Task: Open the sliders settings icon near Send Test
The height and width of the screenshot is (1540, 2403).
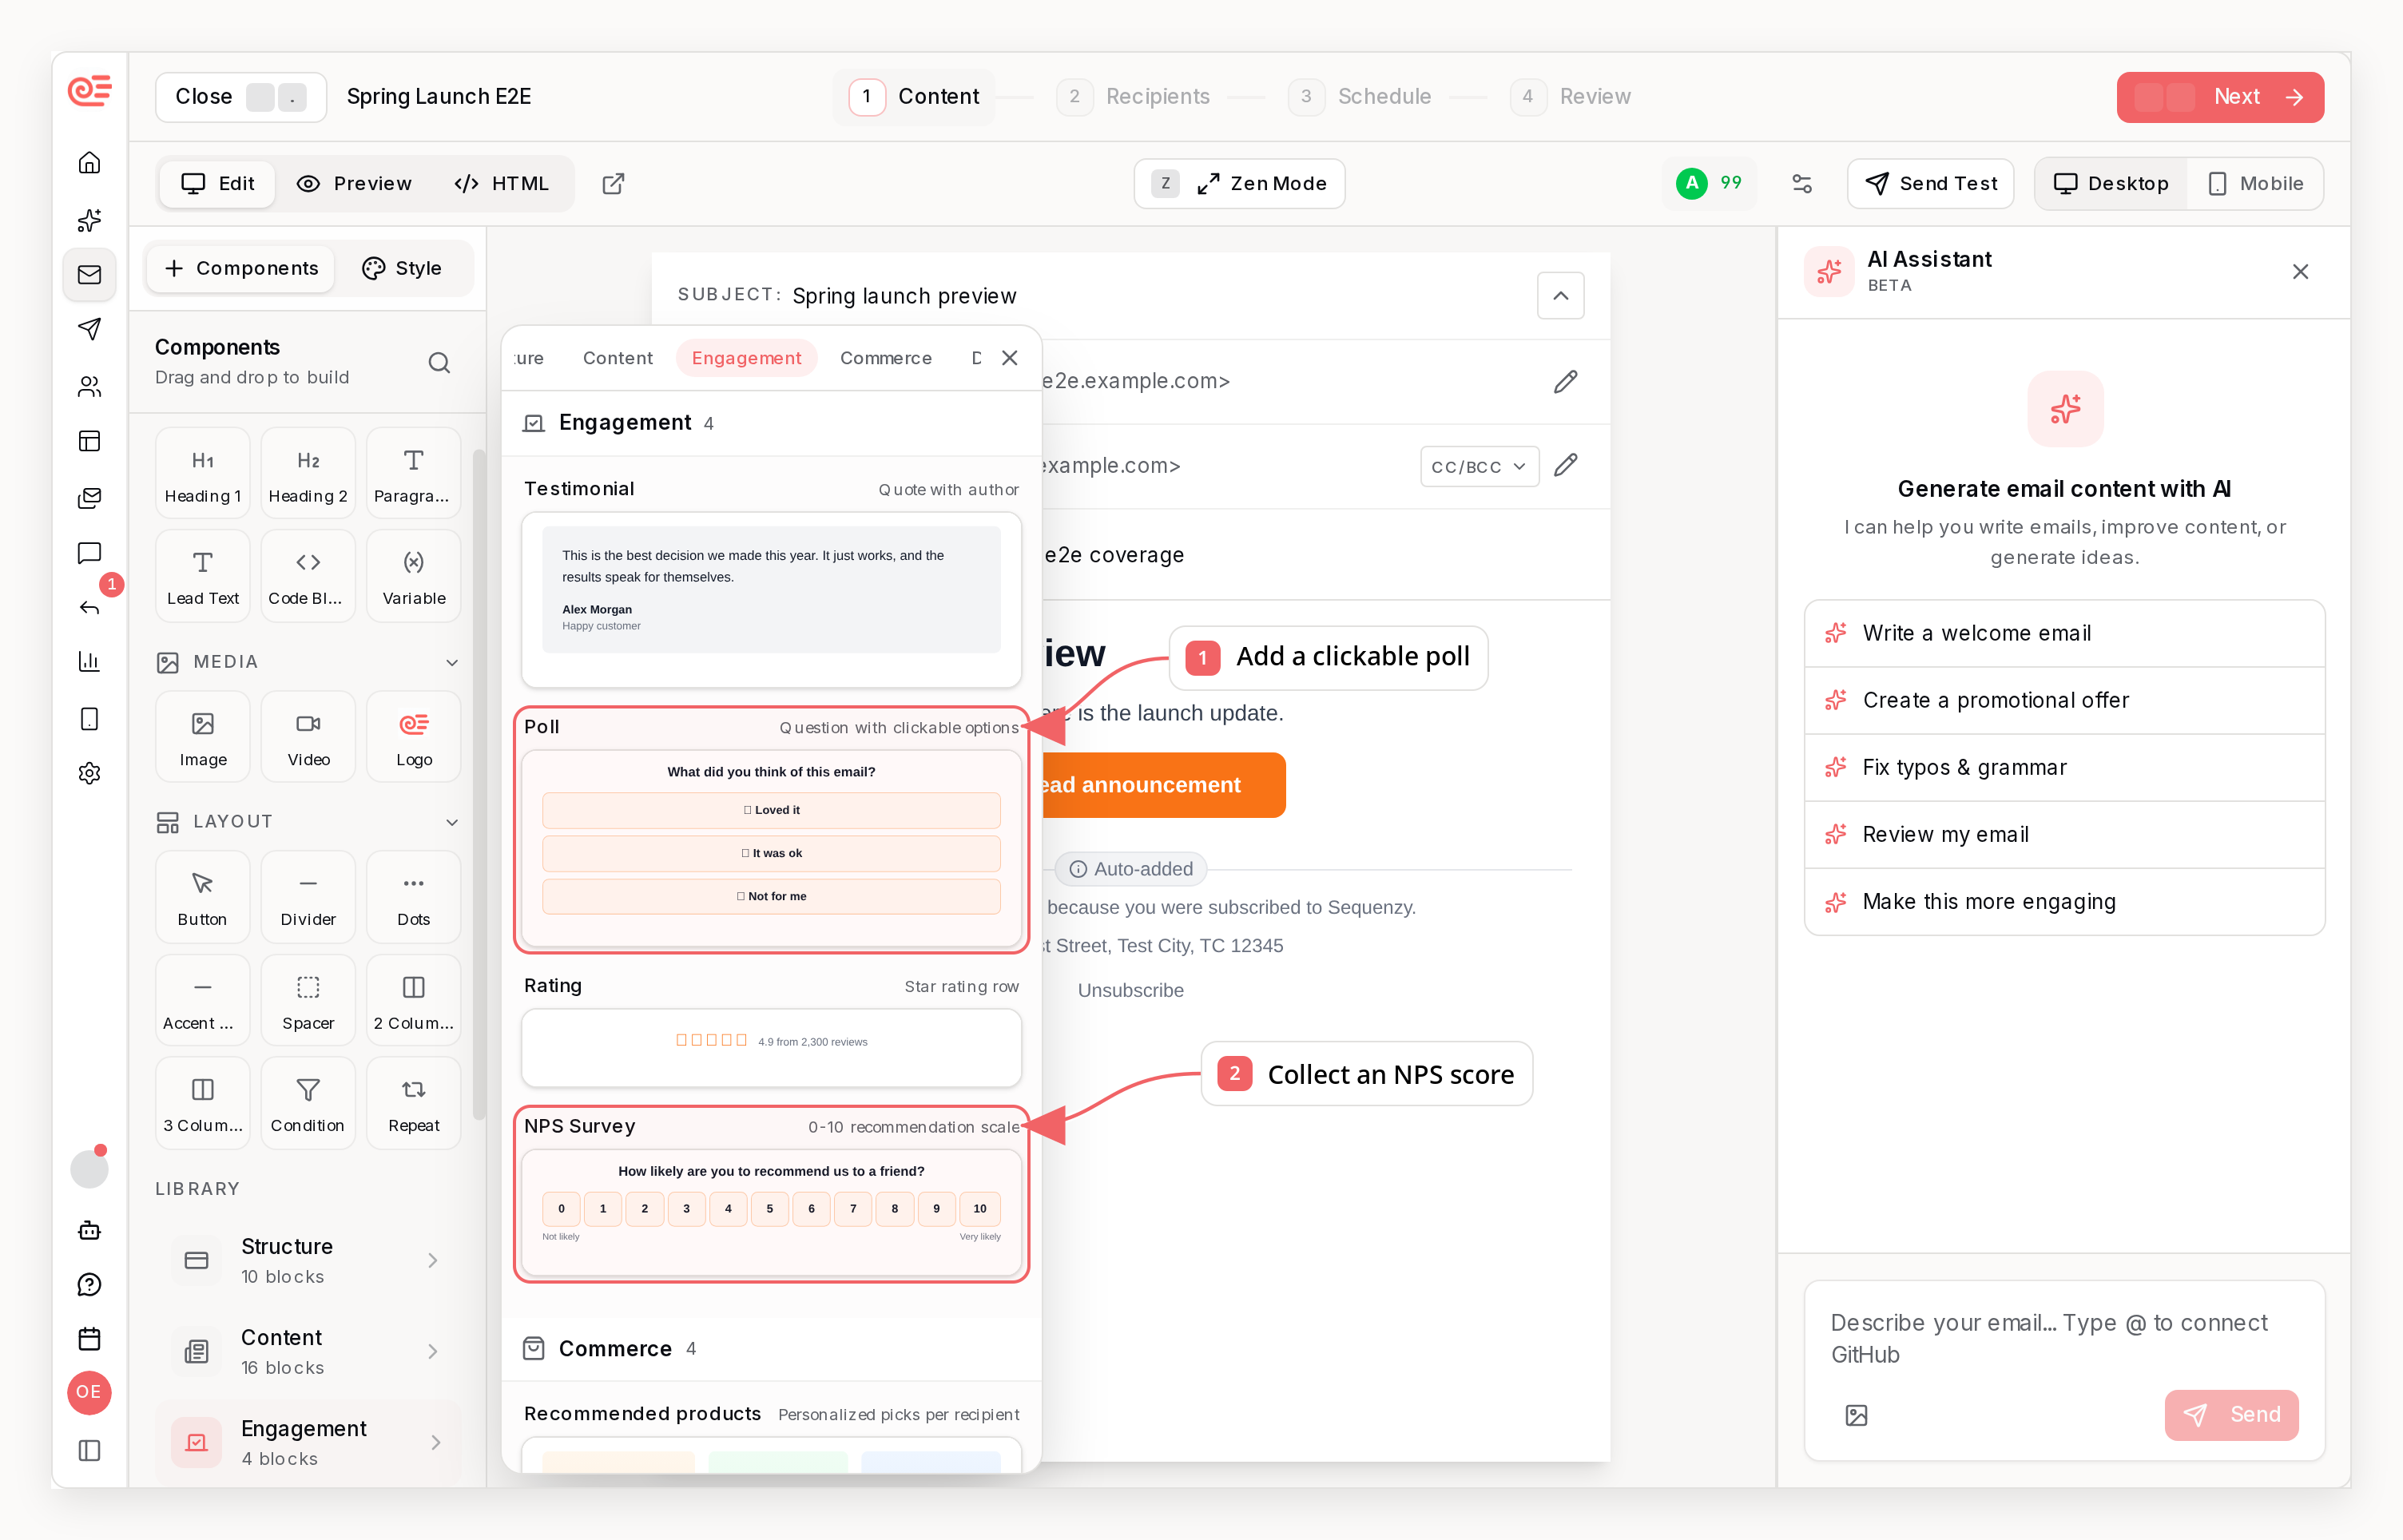Action: 1801,184
